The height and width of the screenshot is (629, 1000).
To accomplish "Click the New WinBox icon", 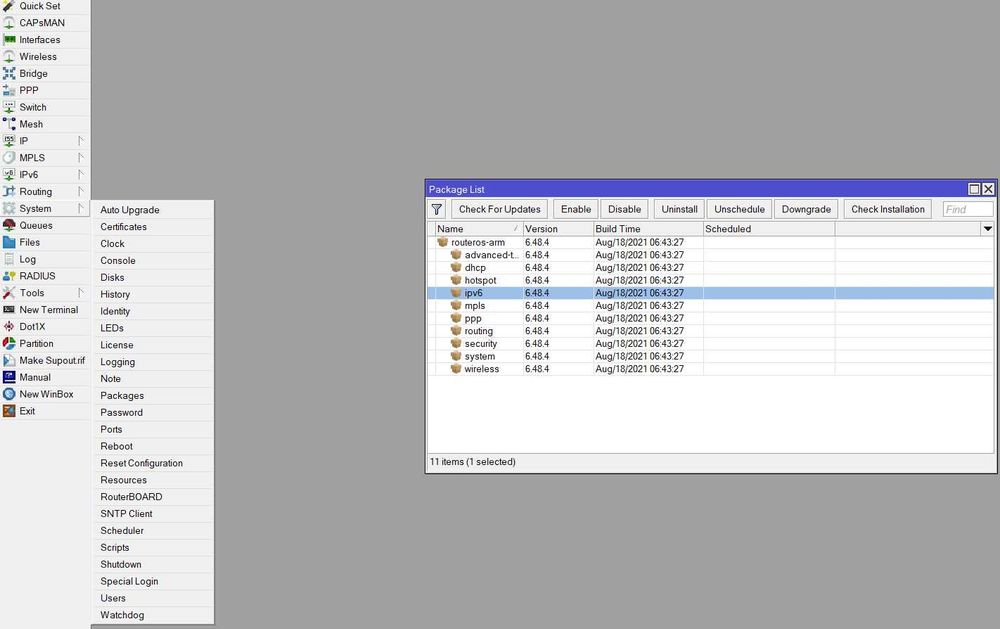I will pos(9,394).
